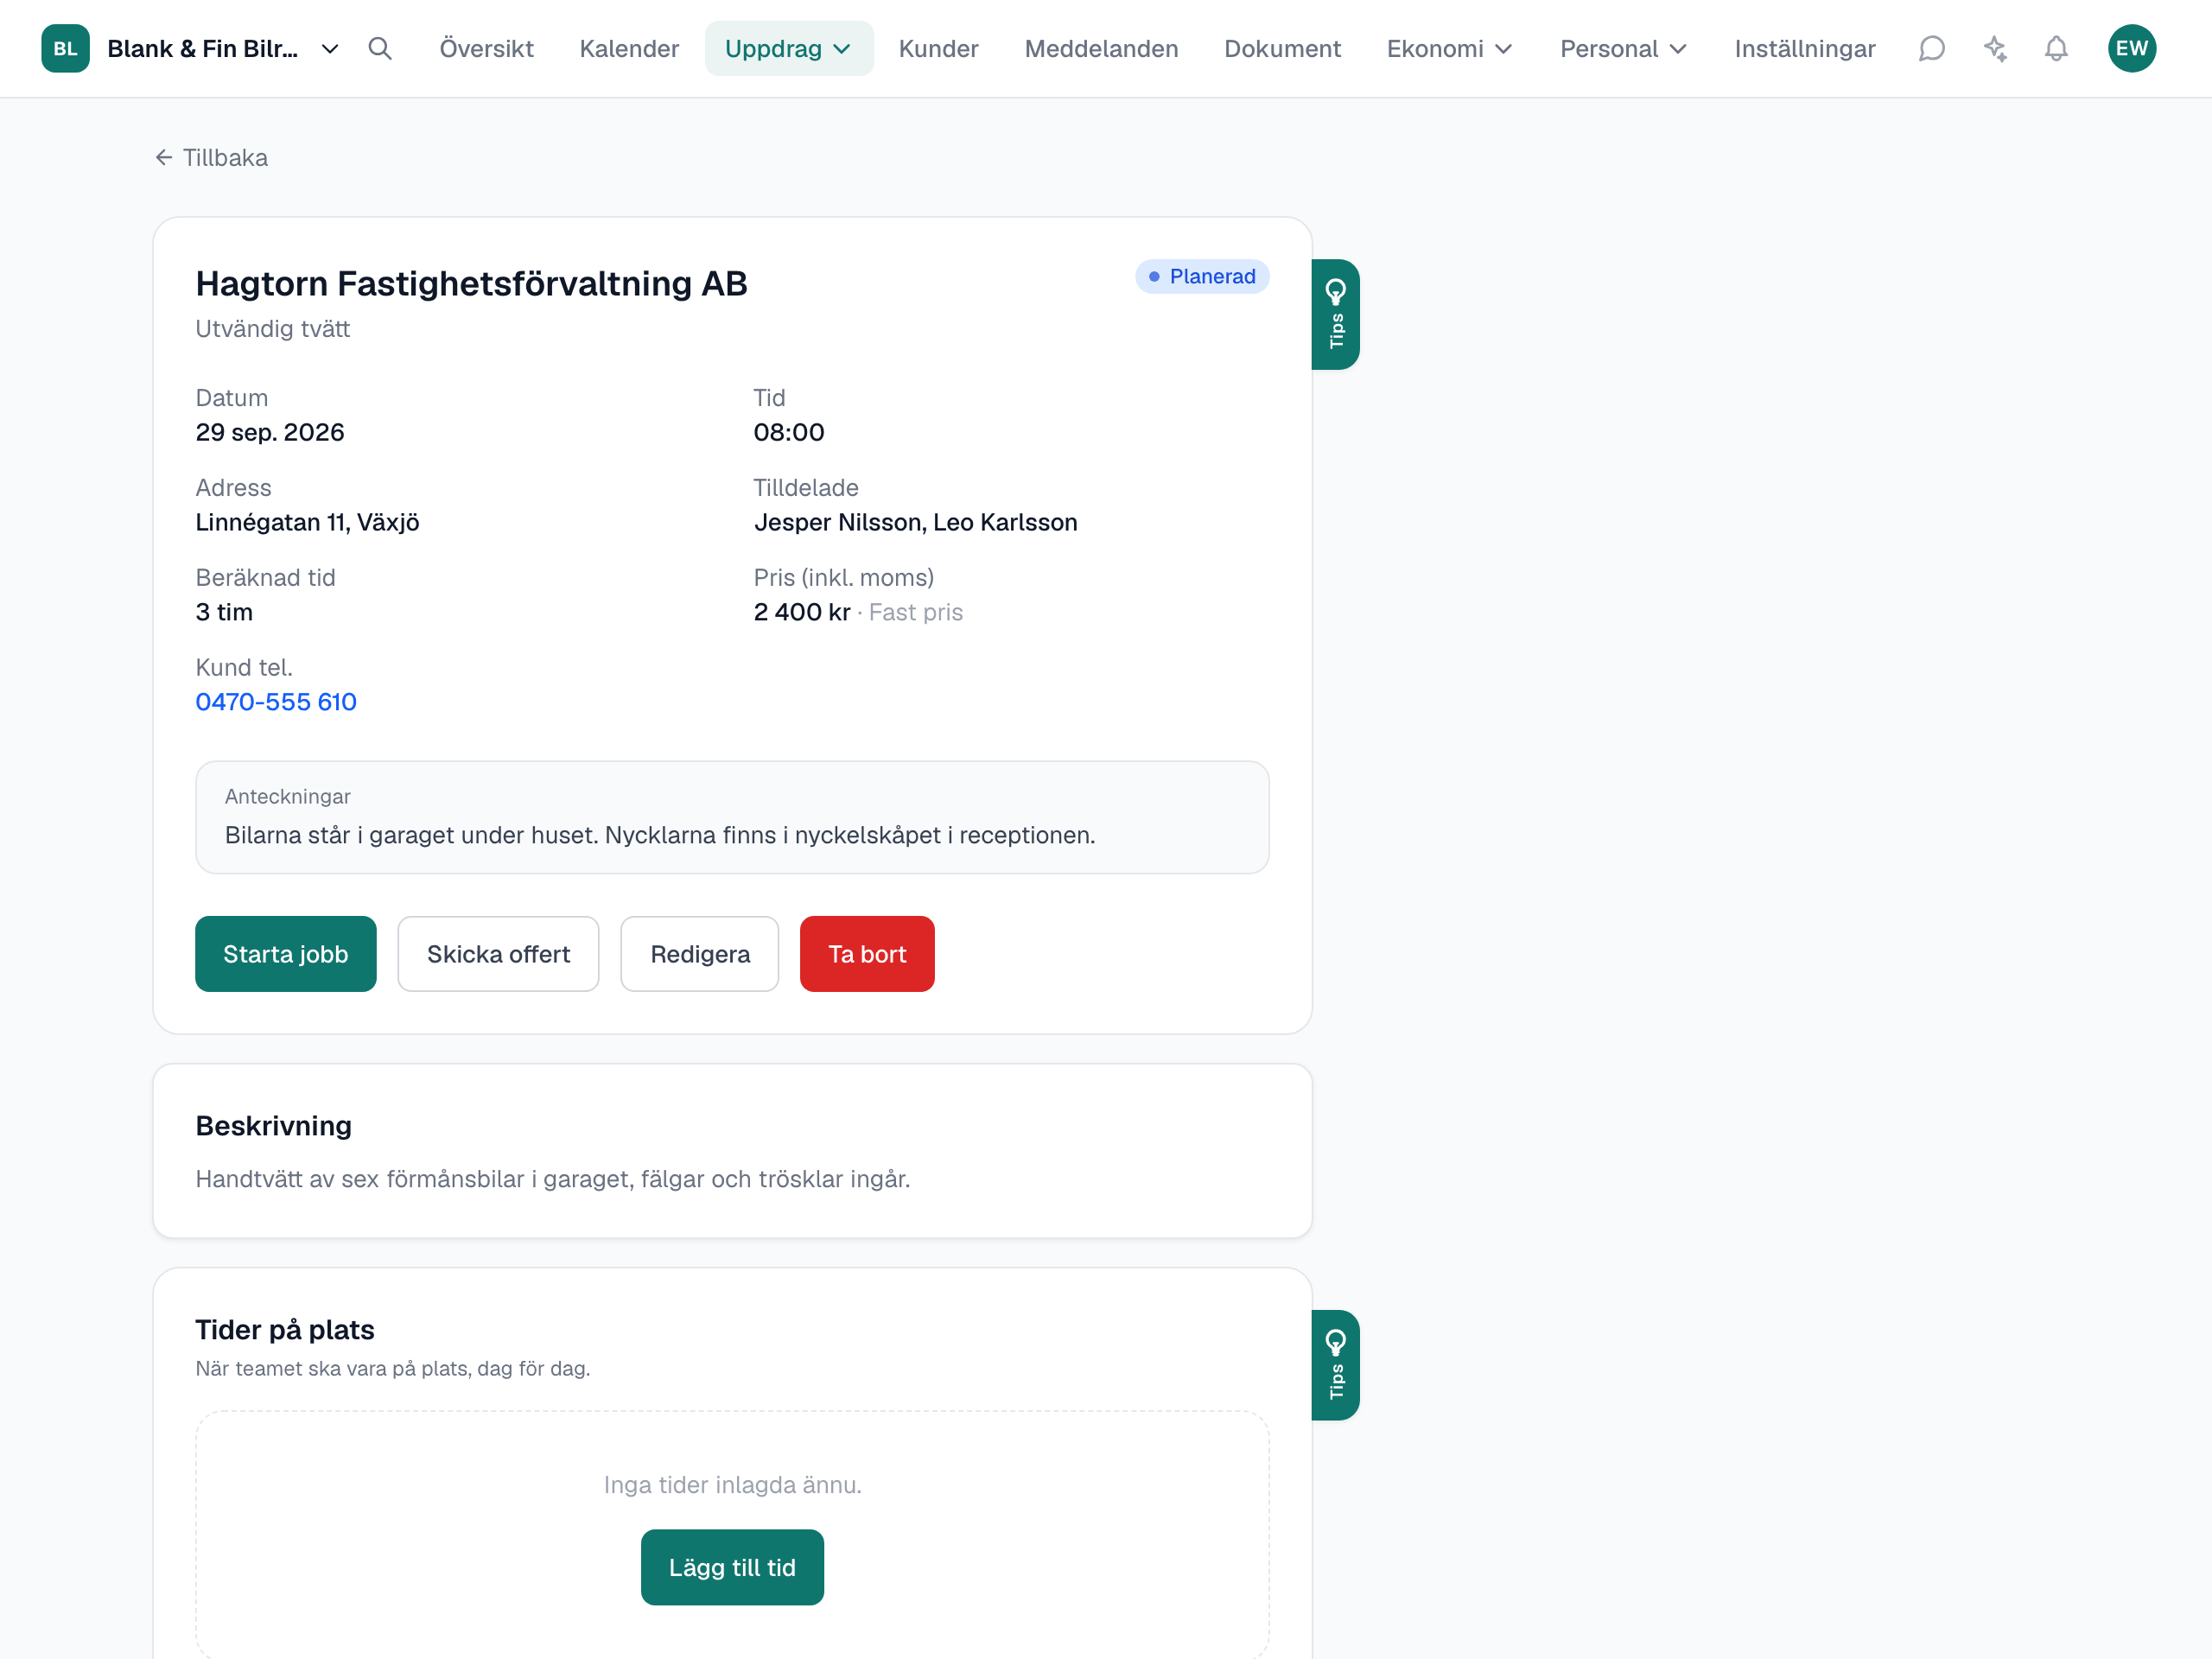The height and width of the screenshot is (1659, 2212).
Task: Open the chat bubble messages icon
Action: coord(1931,48)
